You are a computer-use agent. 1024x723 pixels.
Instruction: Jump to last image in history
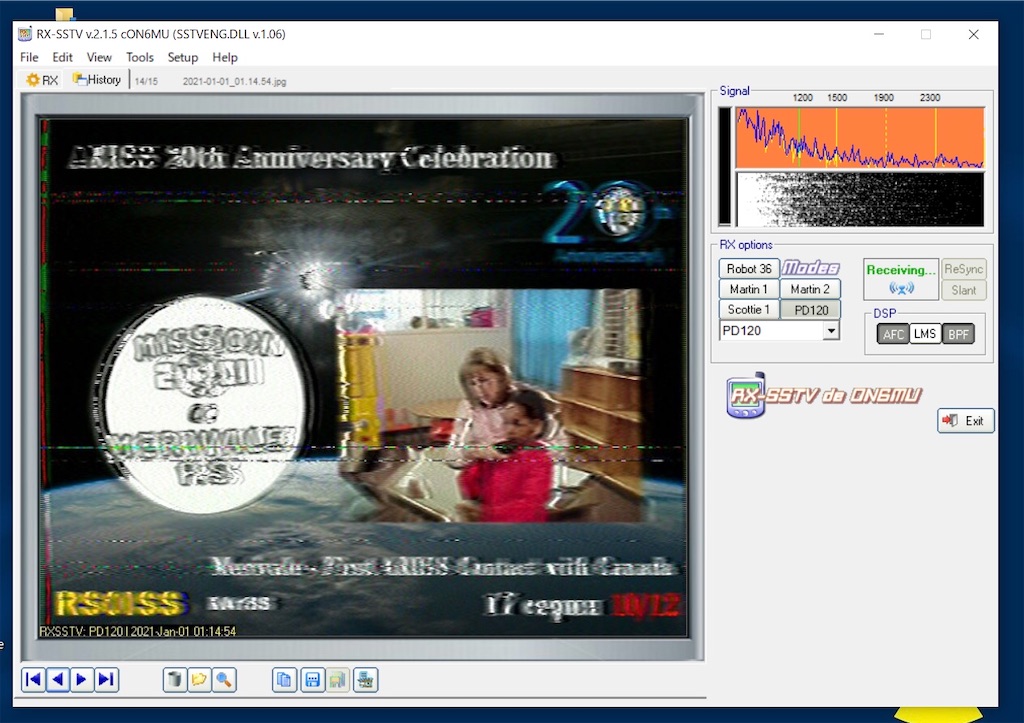pyautogui.click(x=106, y=679)
